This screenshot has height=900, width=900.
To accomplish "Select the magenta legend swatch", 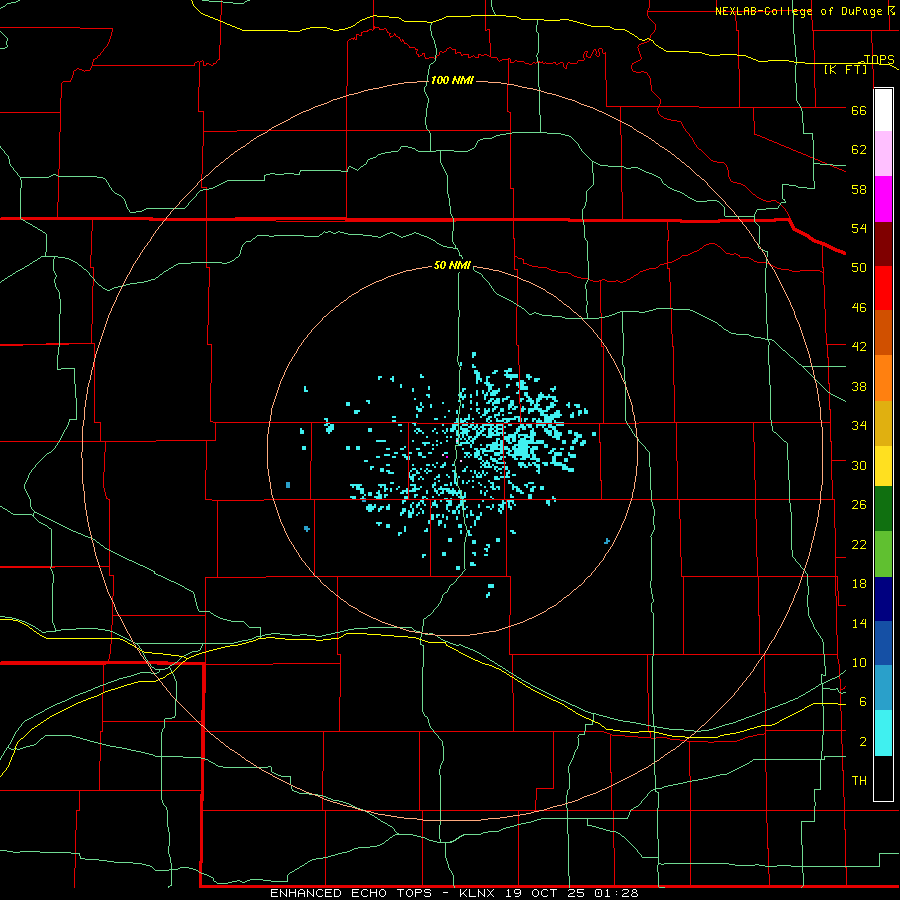I will [883, 199].
